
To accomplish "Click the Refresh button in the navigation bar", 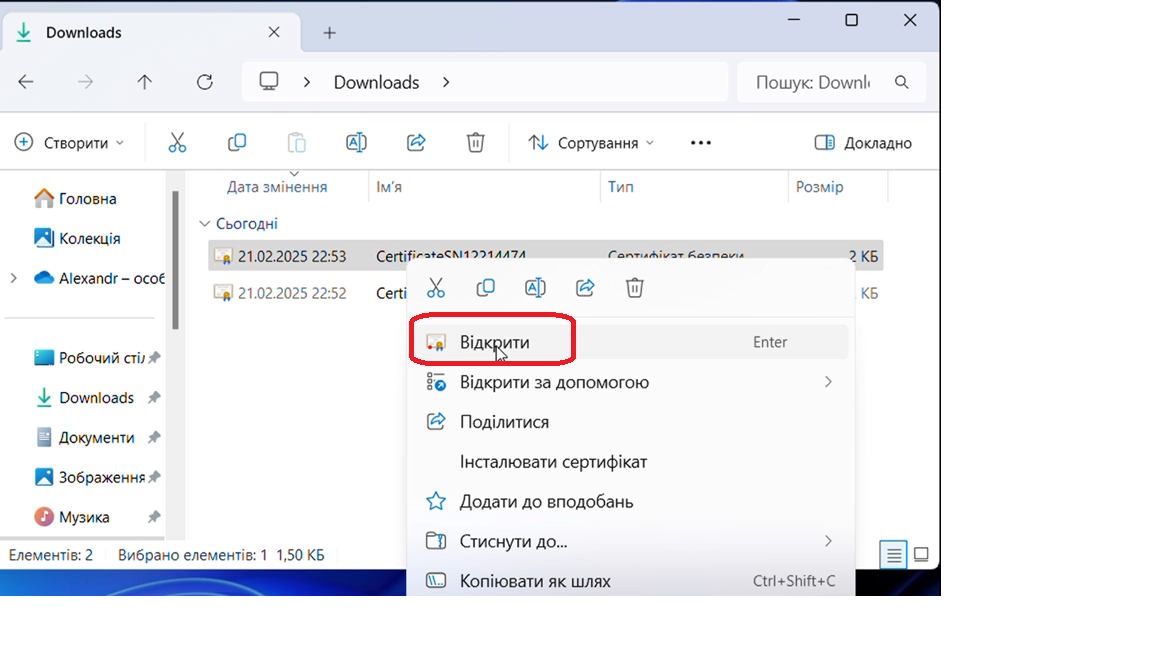I will [205, 82].
